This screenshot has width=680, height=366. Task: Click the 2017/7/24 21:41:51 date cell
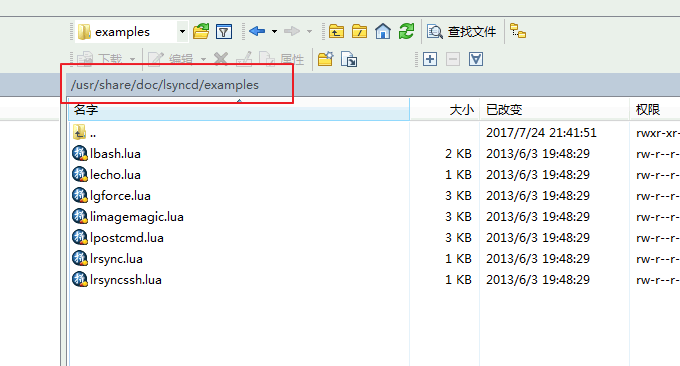point(541,133)
